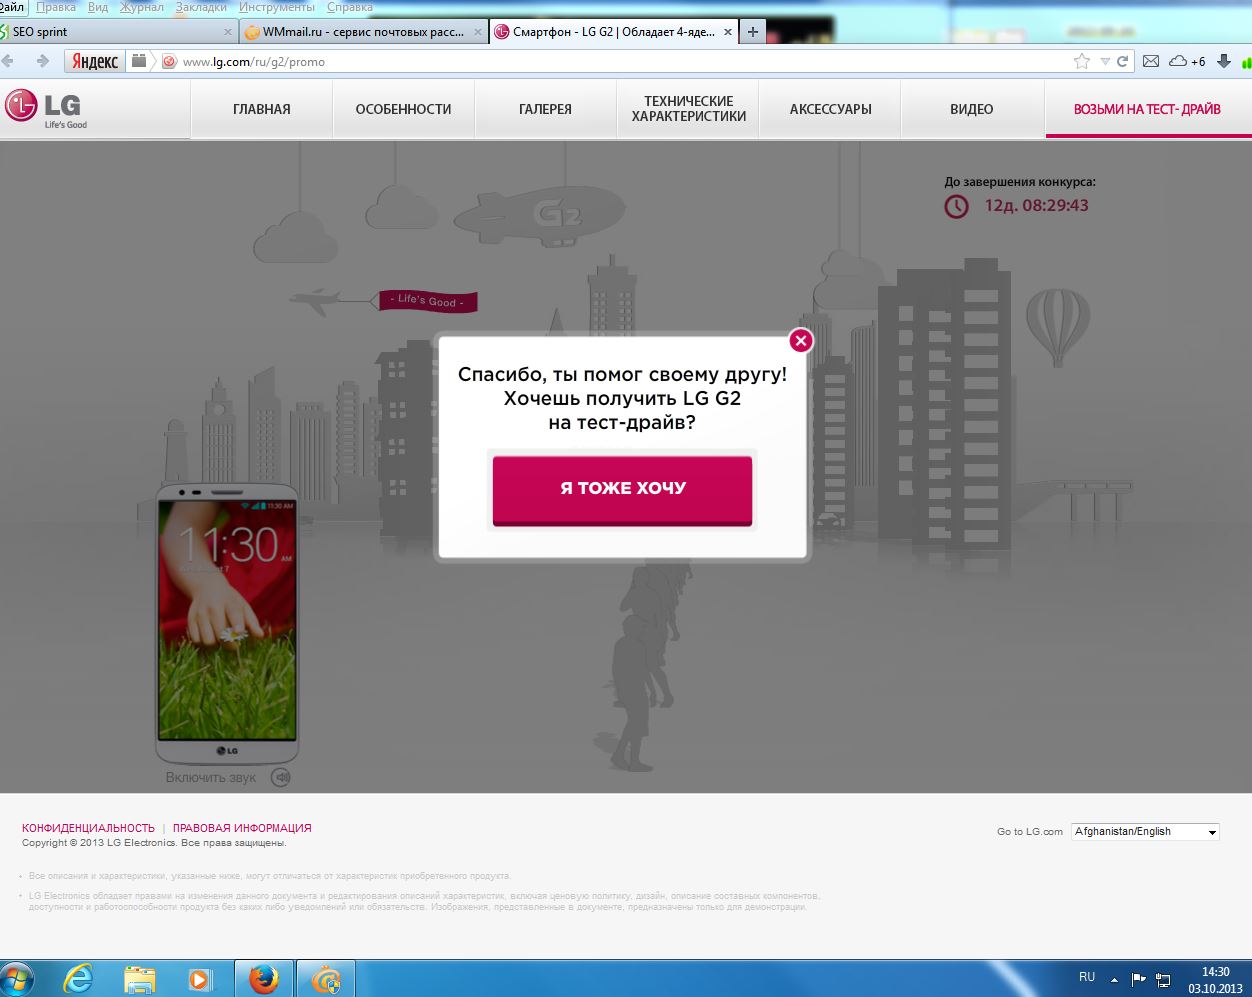Click the lg.com site identity icon
1252x997 pixels.
(169, 61)
